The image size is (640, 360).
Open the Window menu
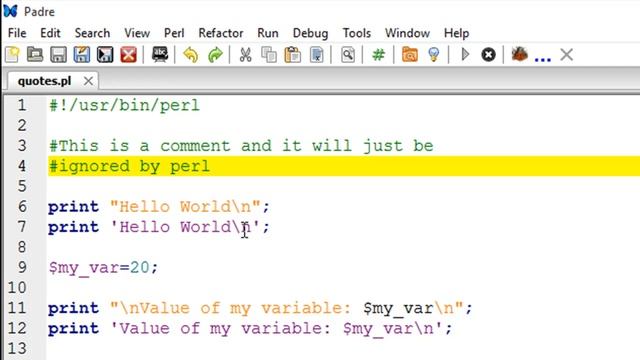point(407,33)
